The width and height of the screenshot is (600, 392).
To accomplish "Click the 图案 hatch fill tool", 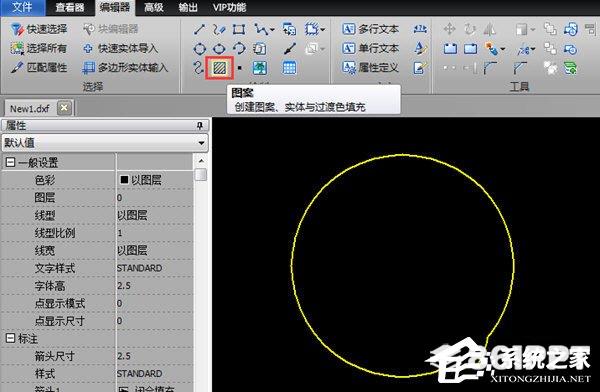I will (220, 68).
